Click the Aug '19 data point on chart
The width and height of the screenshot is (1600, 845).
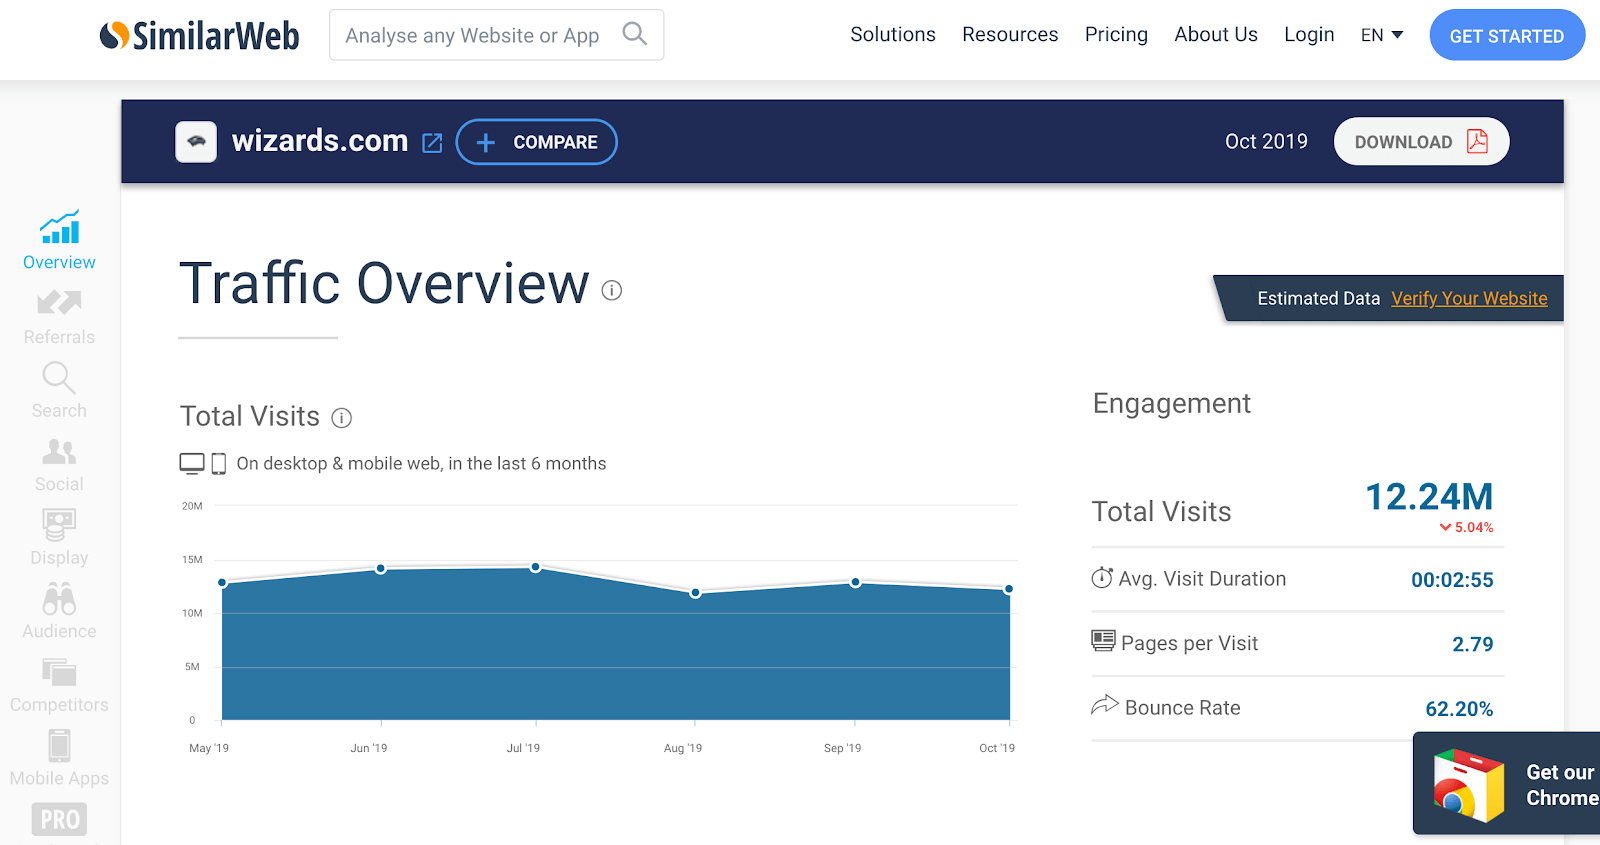click(x=696, y=593)
